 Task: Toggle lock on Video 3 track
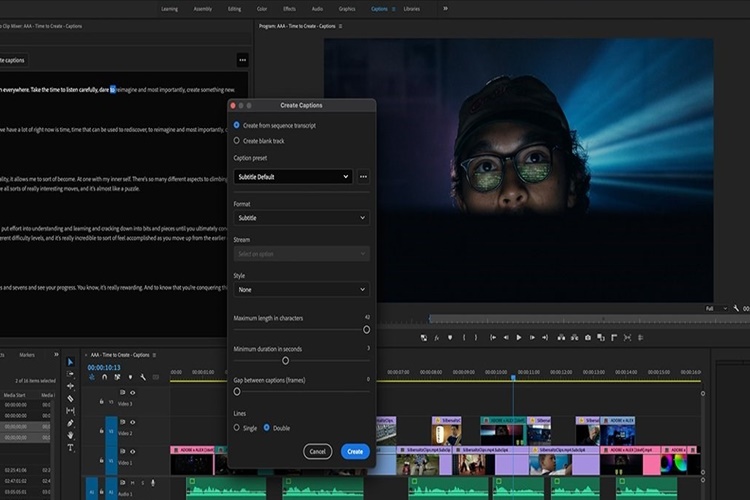pyautogui.click(x=101, y=401)
